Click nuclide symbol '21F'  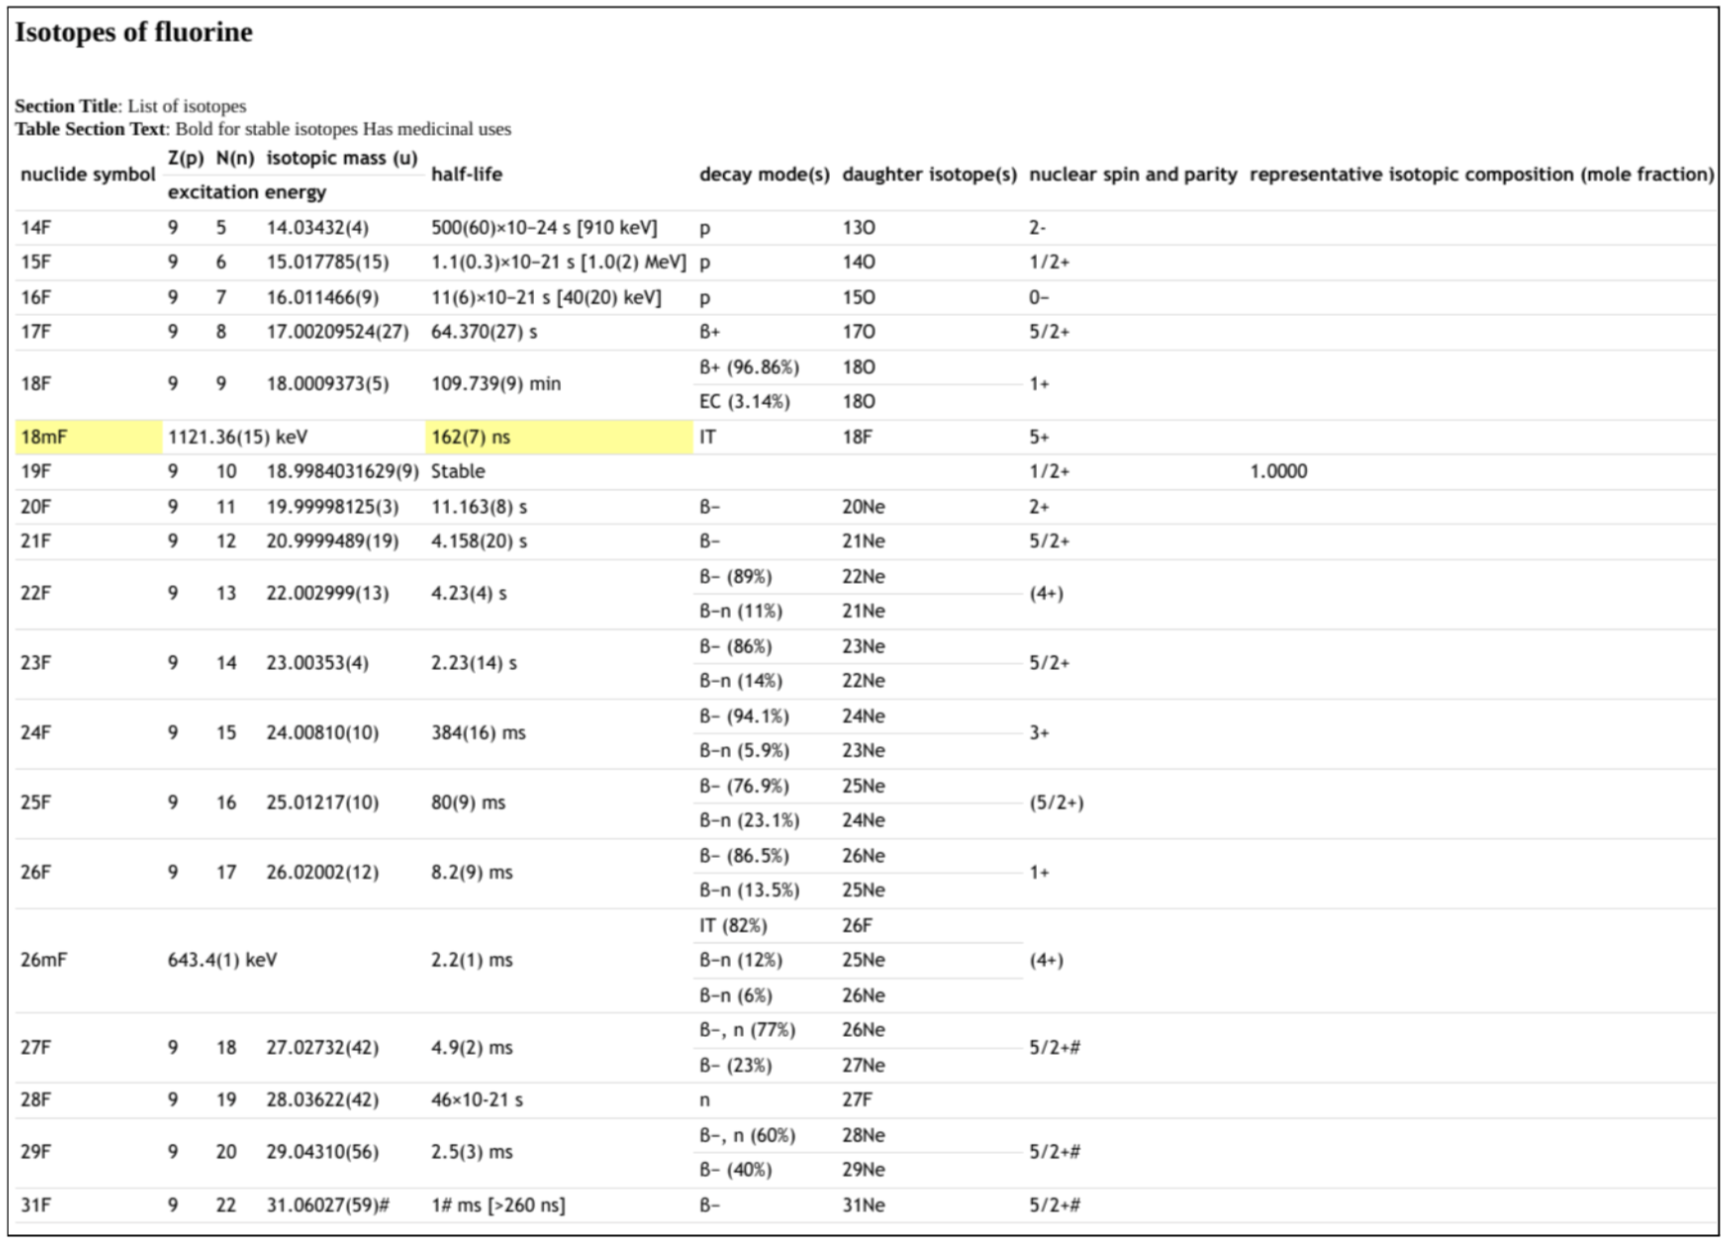tap(36, 541)
